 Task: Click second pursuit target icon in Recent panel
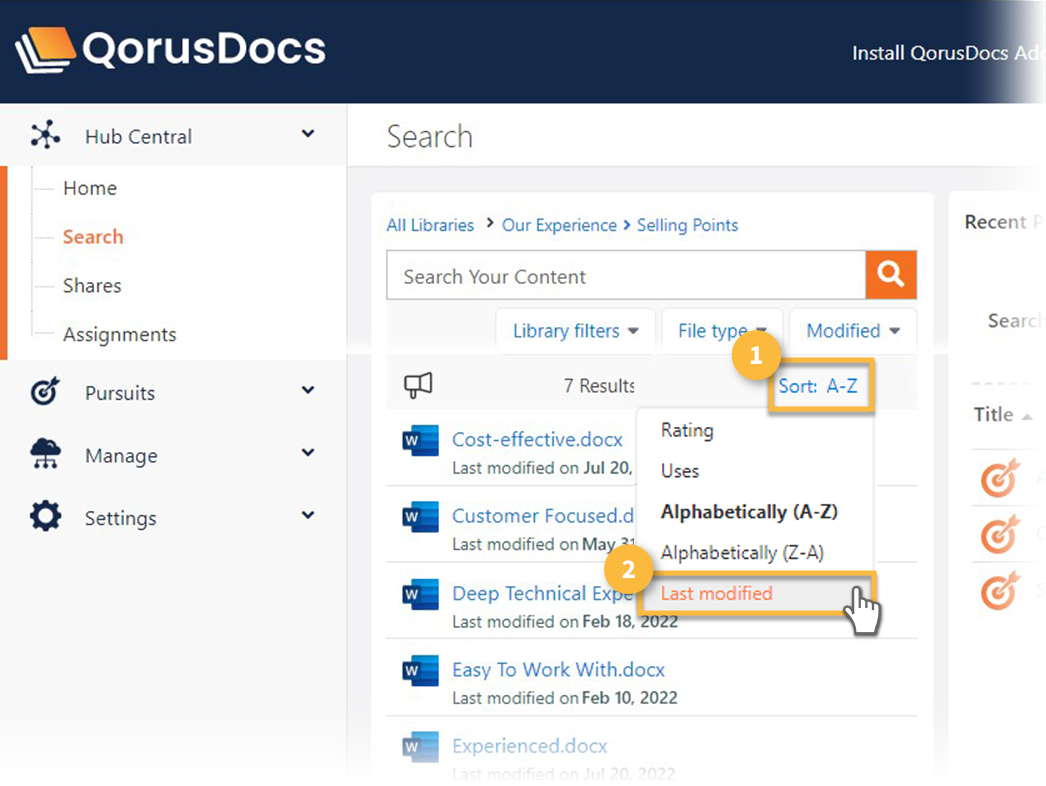pos(1000,534)
